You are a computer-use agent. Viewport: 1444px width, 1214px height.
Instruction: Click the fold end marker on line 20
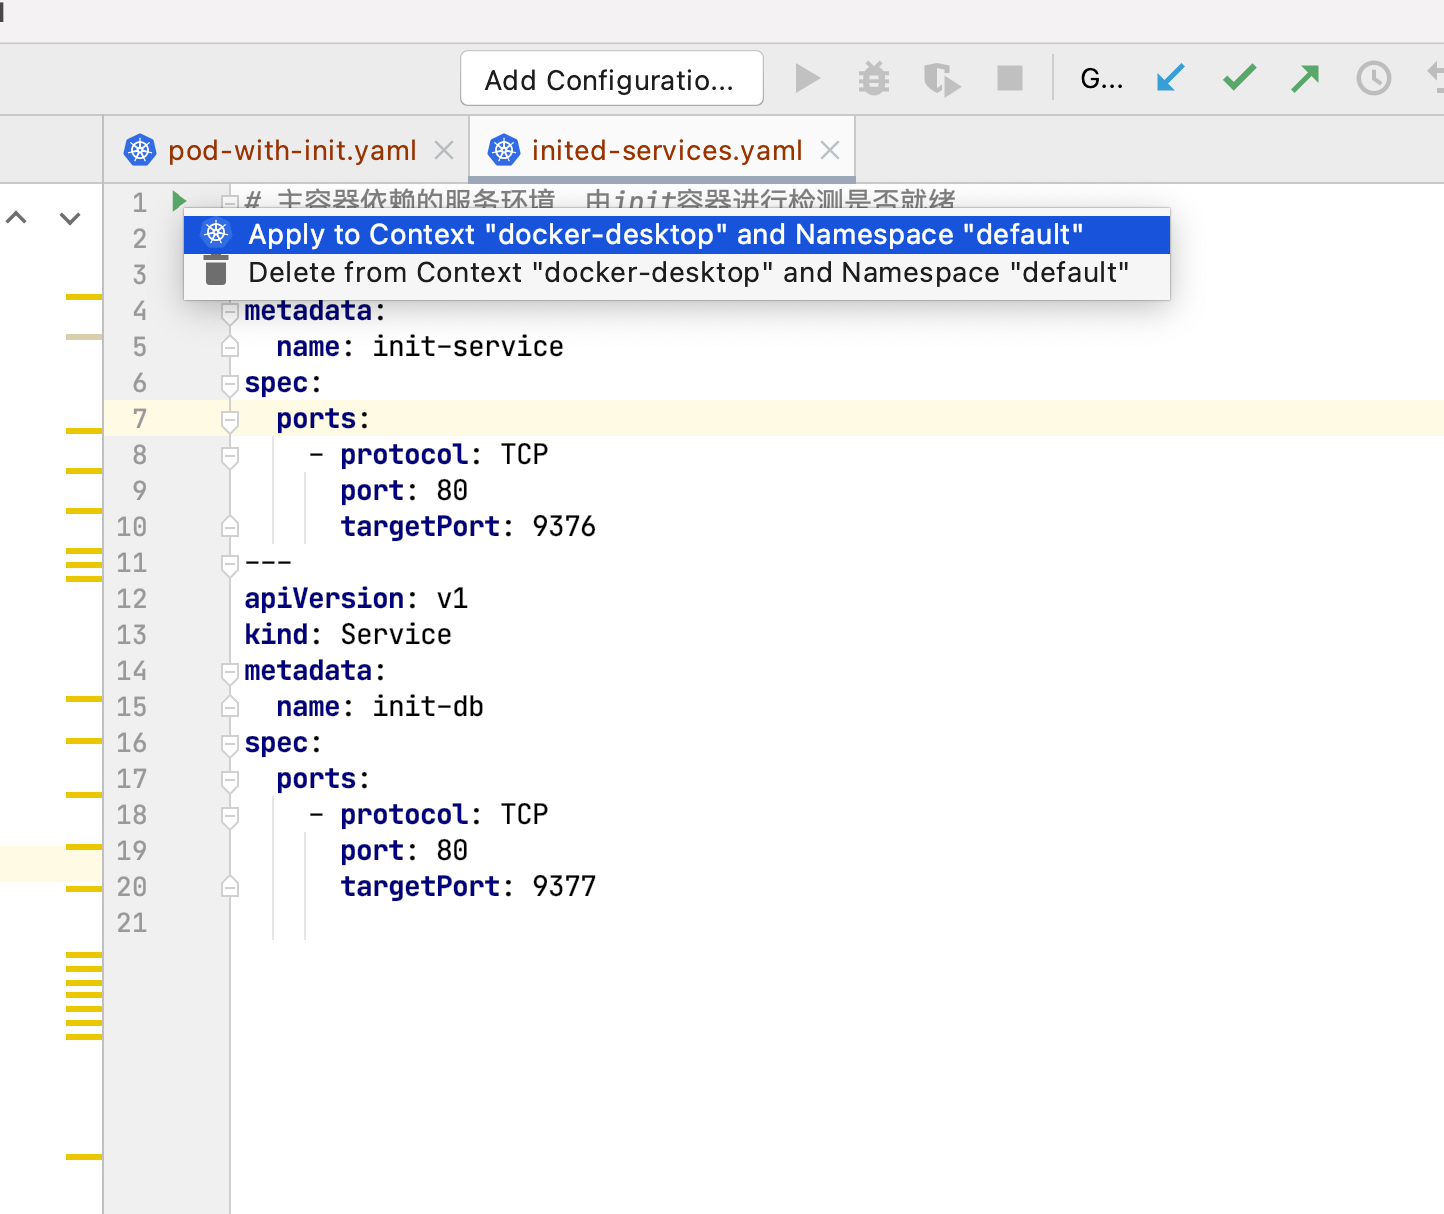click(230, 887)
